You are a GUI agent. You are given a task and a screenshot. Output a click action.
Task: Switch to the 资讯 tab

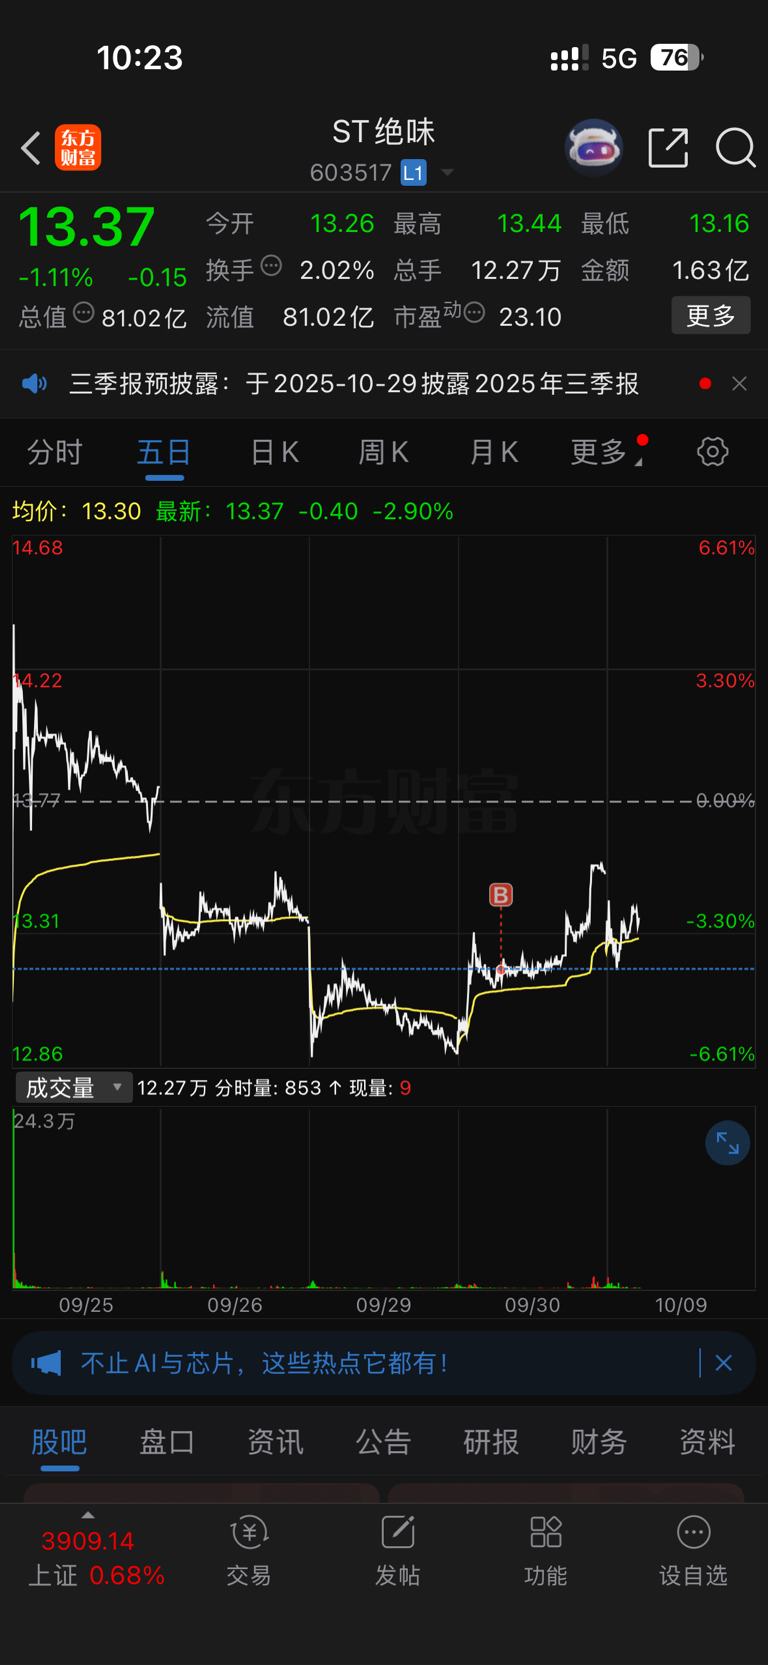275,1442
